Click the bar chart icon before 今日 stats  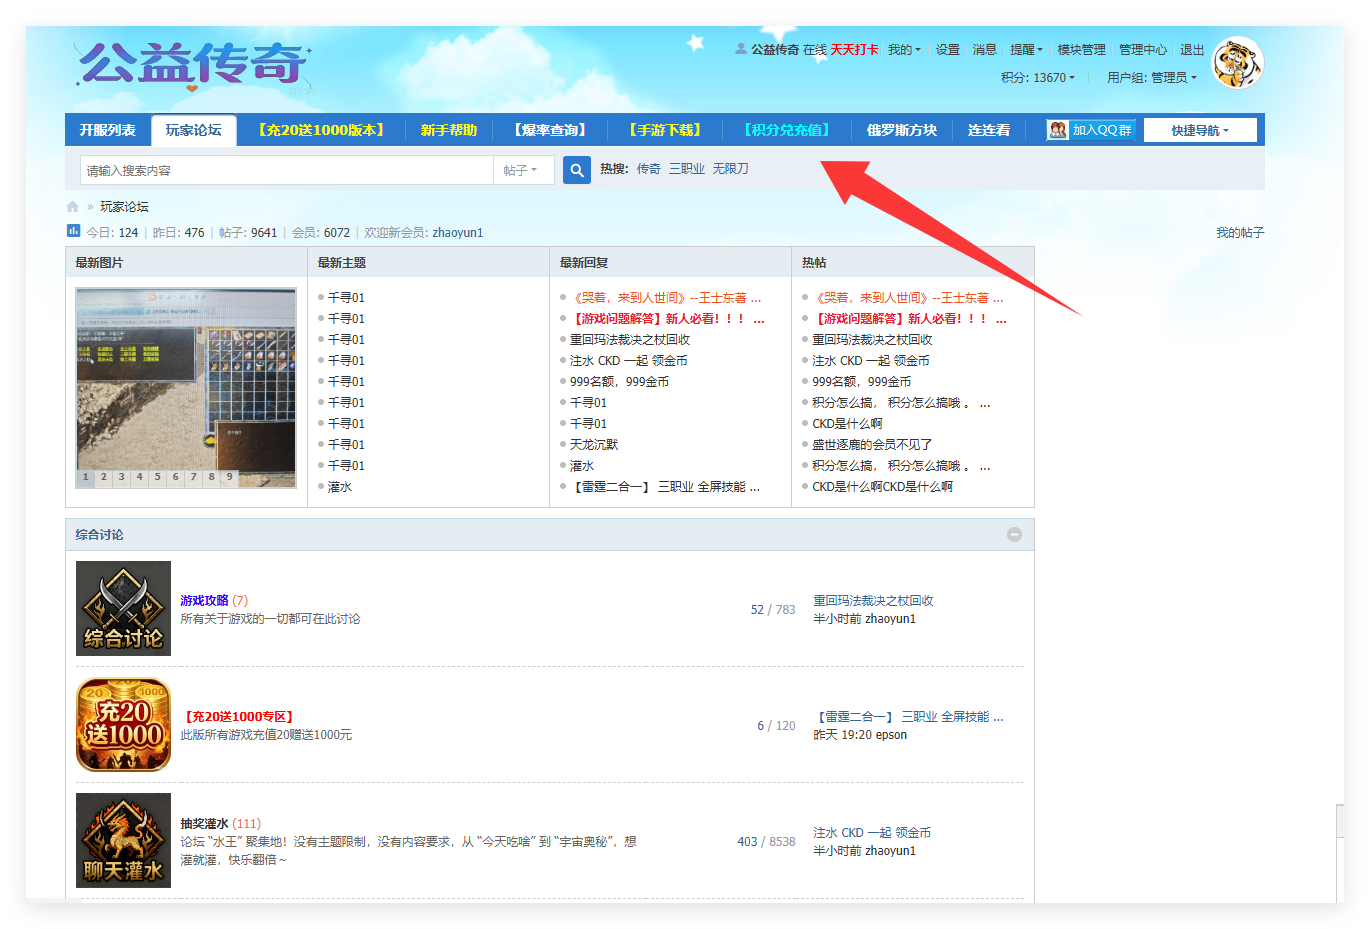(72, 231)
